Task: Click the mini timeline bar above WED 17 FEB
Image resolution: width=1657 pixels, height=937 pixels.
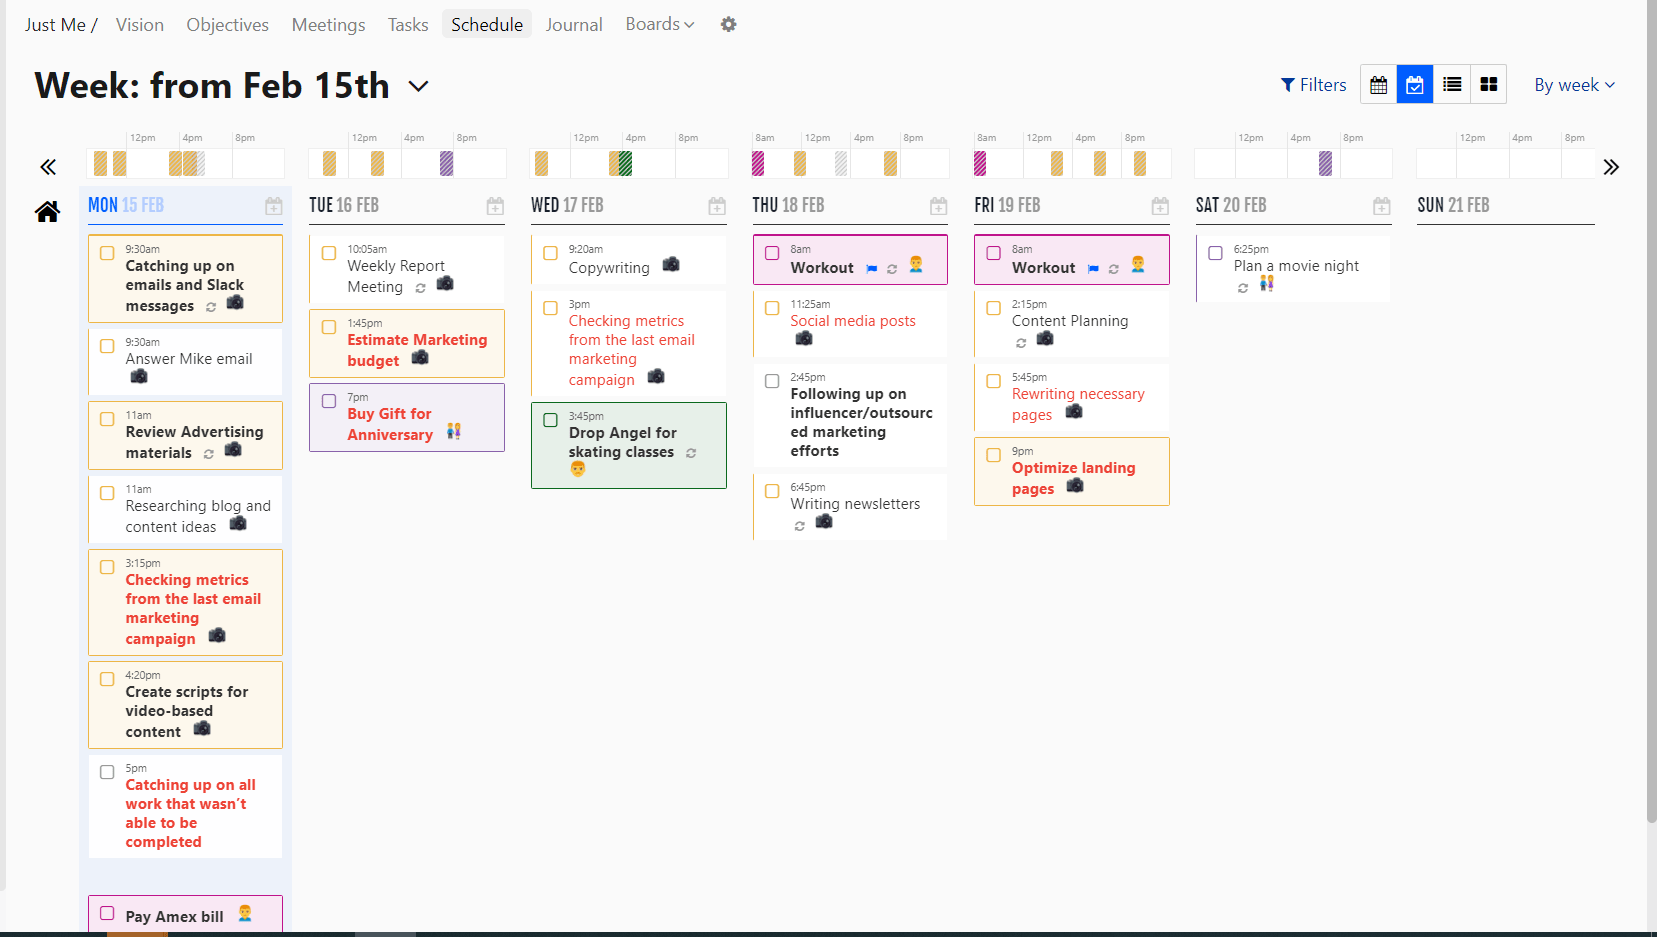Action: 620,162
